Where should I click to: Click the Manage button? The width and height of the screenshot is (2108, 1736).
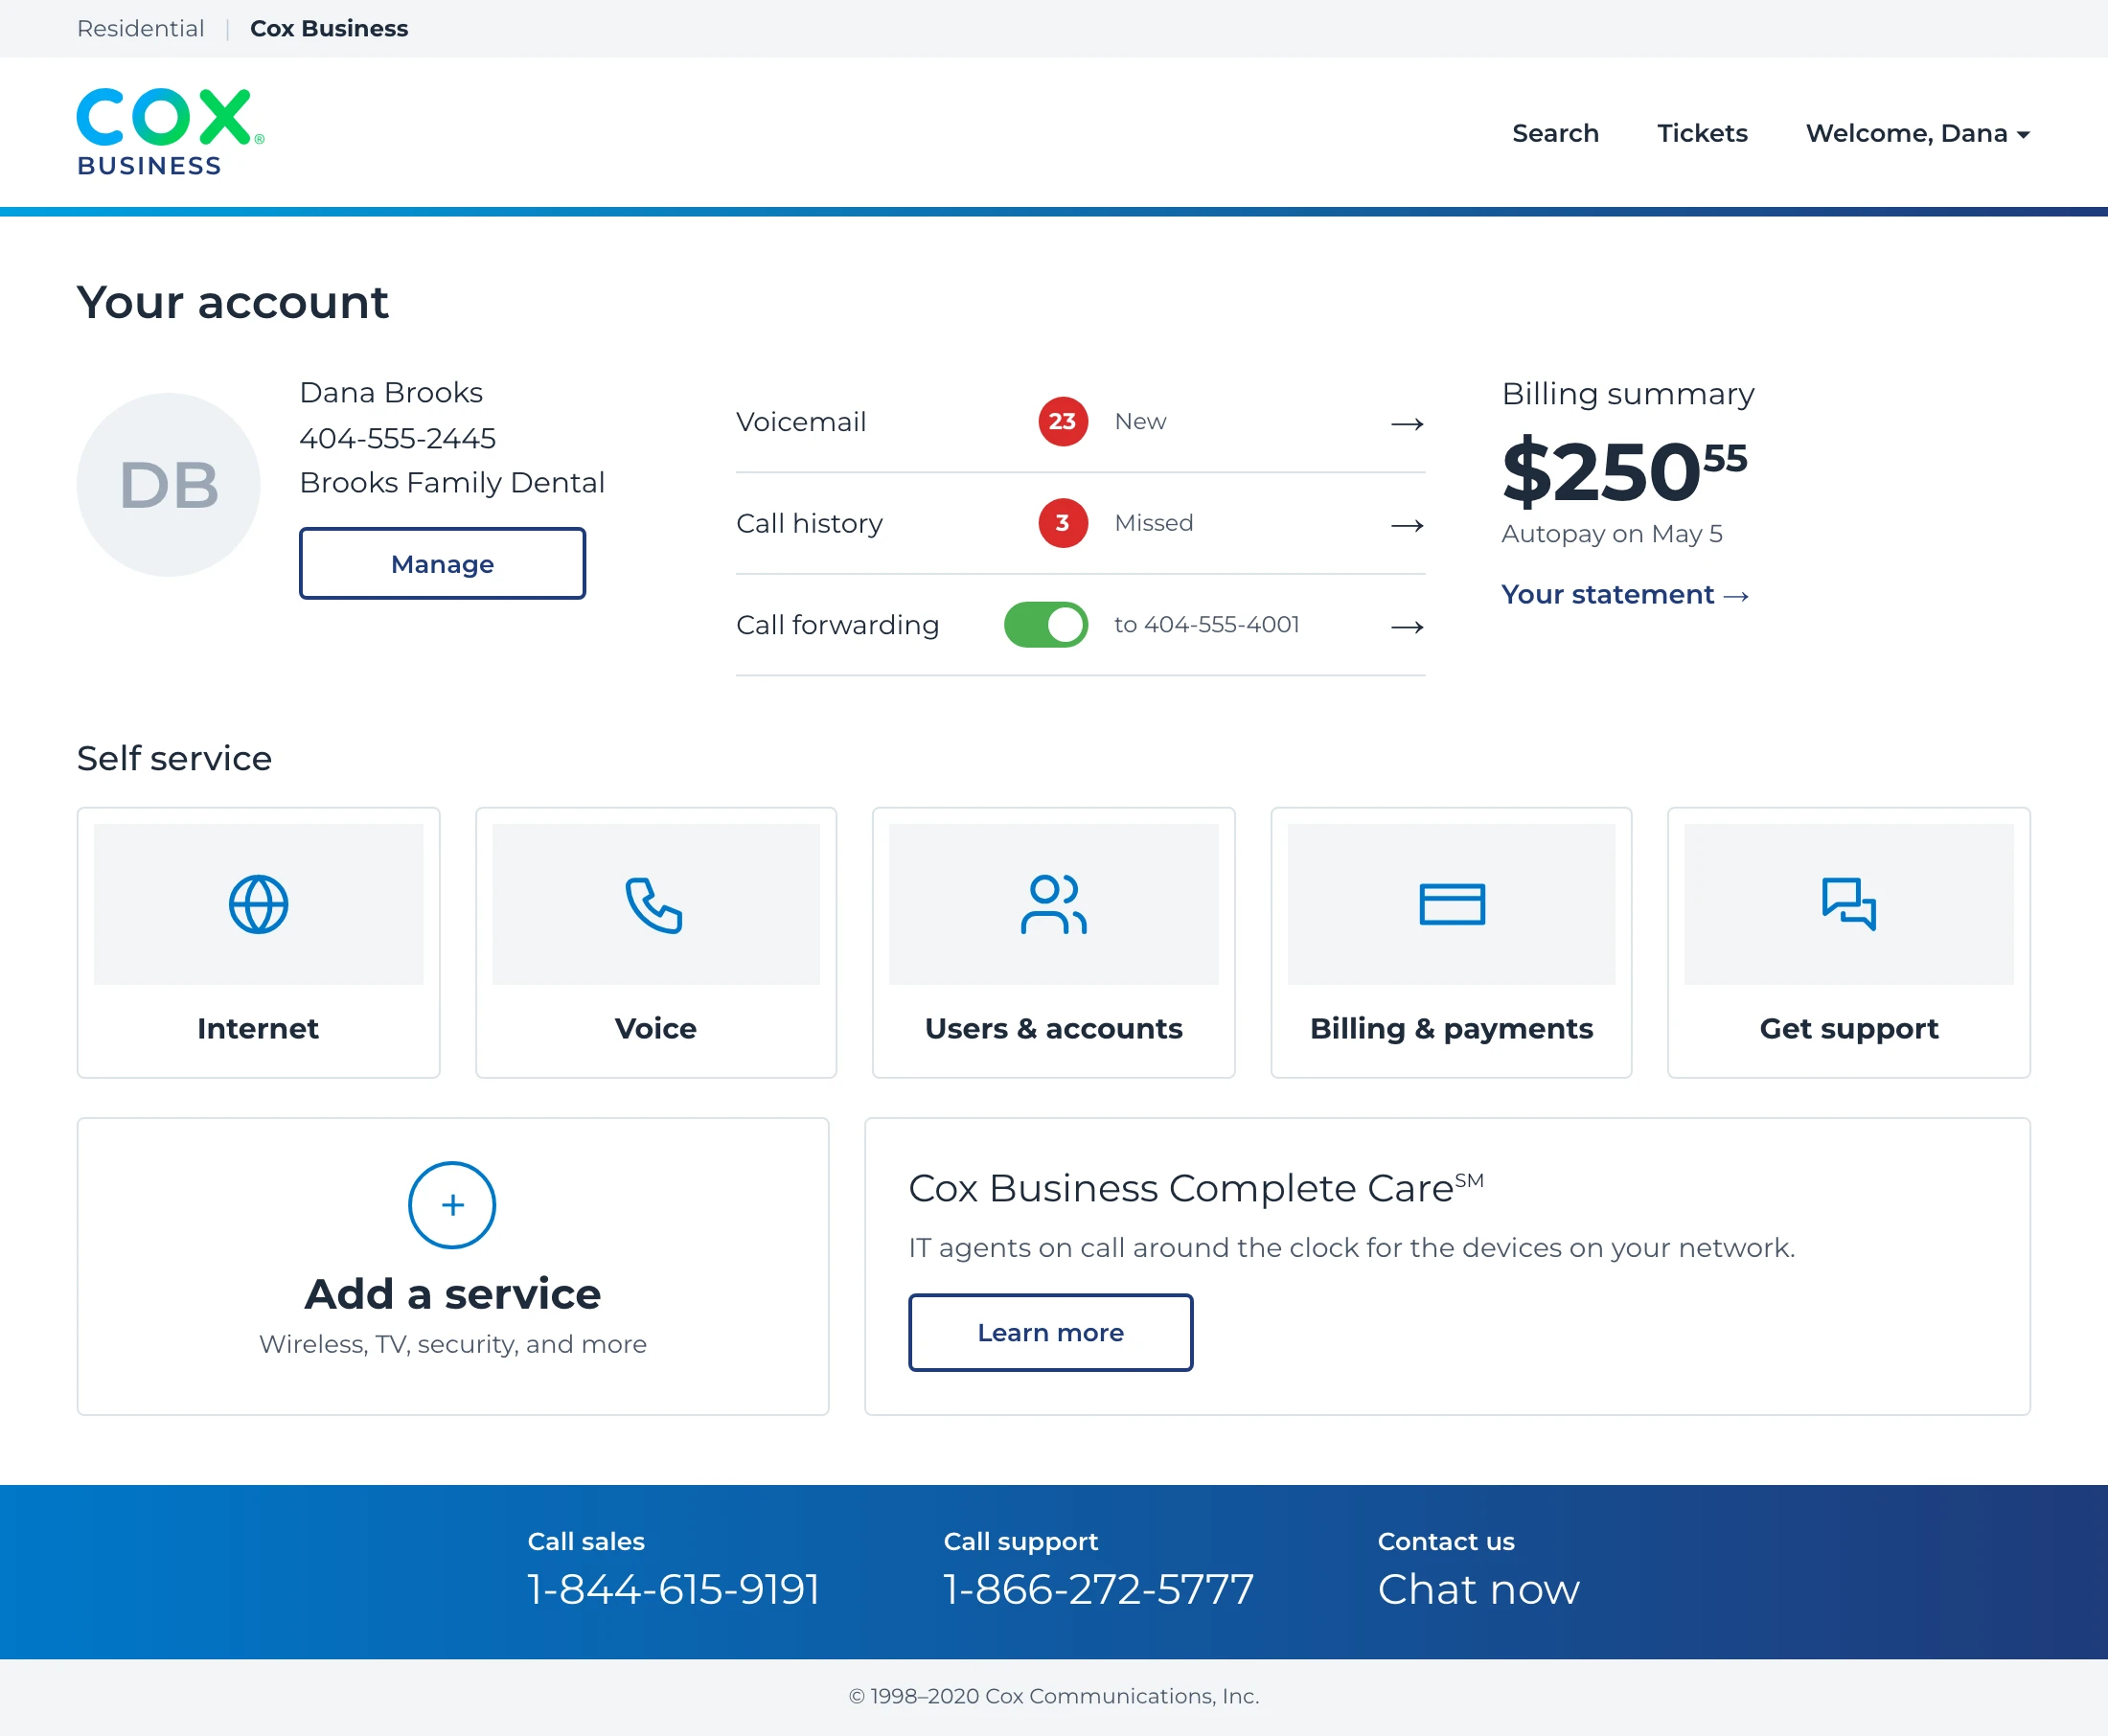click(442, 564)
